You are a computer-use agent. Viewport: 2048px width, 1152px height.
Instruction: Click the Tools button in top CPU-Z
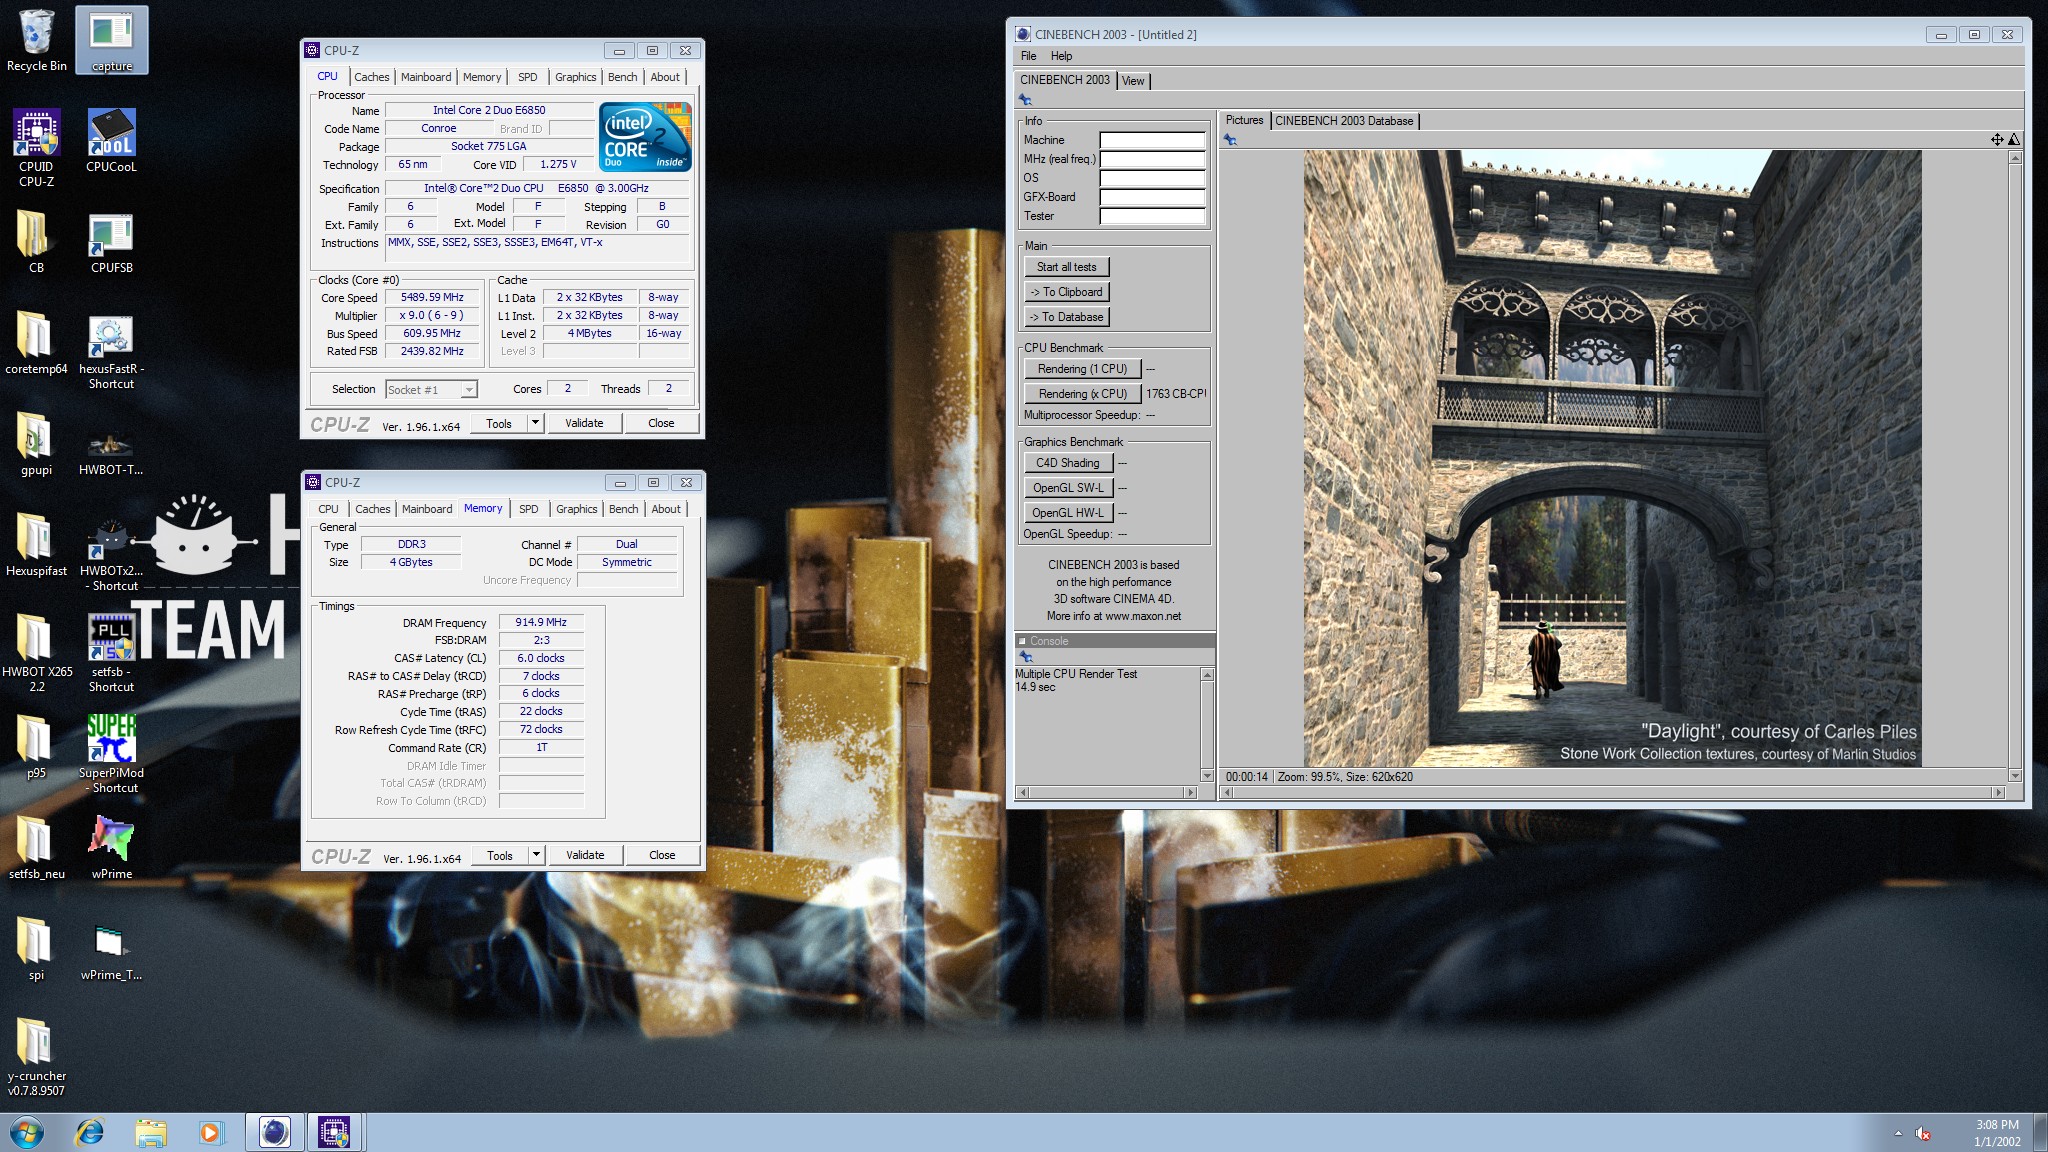[x=499, y=423]
